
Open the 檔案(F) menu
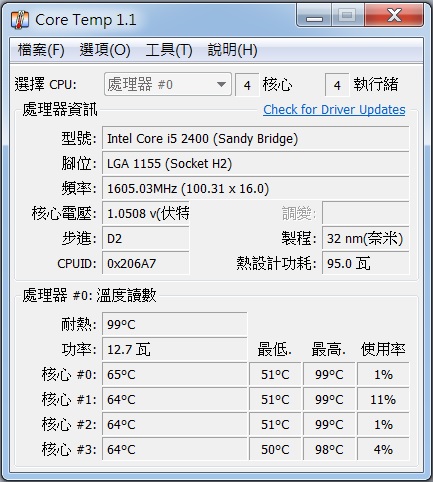pyautogui.click(x=41, y=50)
